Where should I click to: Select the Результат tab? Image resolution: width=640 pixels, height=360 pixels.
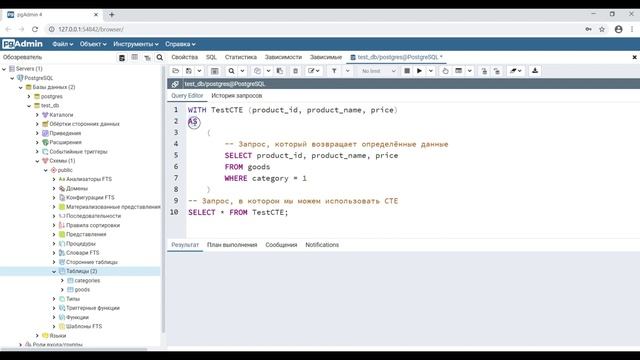[x=185, y=245]
